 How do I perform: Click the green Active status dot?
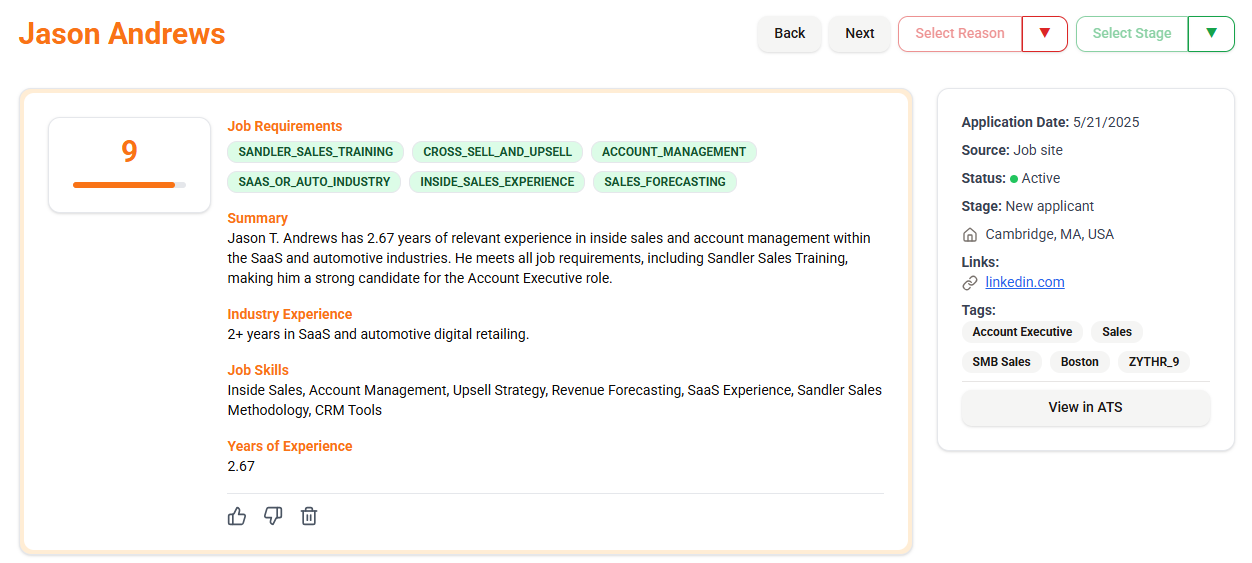[1014, 179]
